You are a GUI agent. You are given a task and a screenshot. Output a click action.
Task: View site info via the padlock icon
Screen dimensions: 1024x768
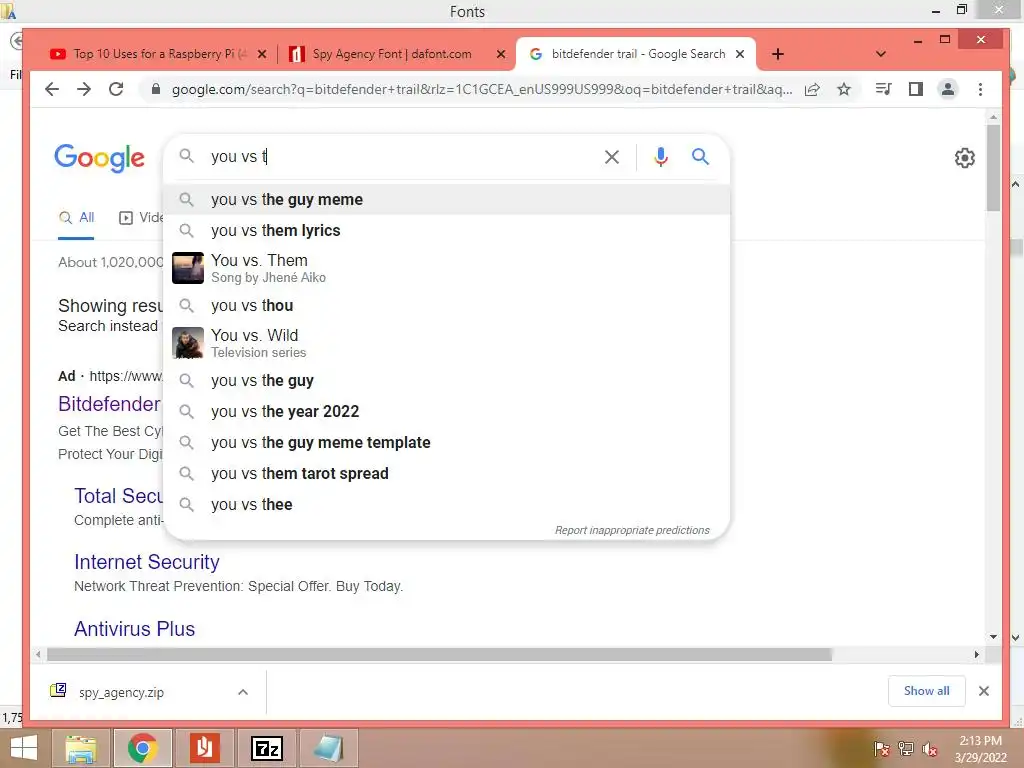point(155,89)
